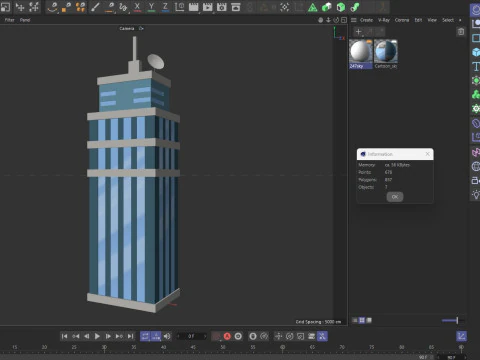Render to Picture Viewer clapperboard with play
Screen dimensions: 480x360
click(207, 7)
